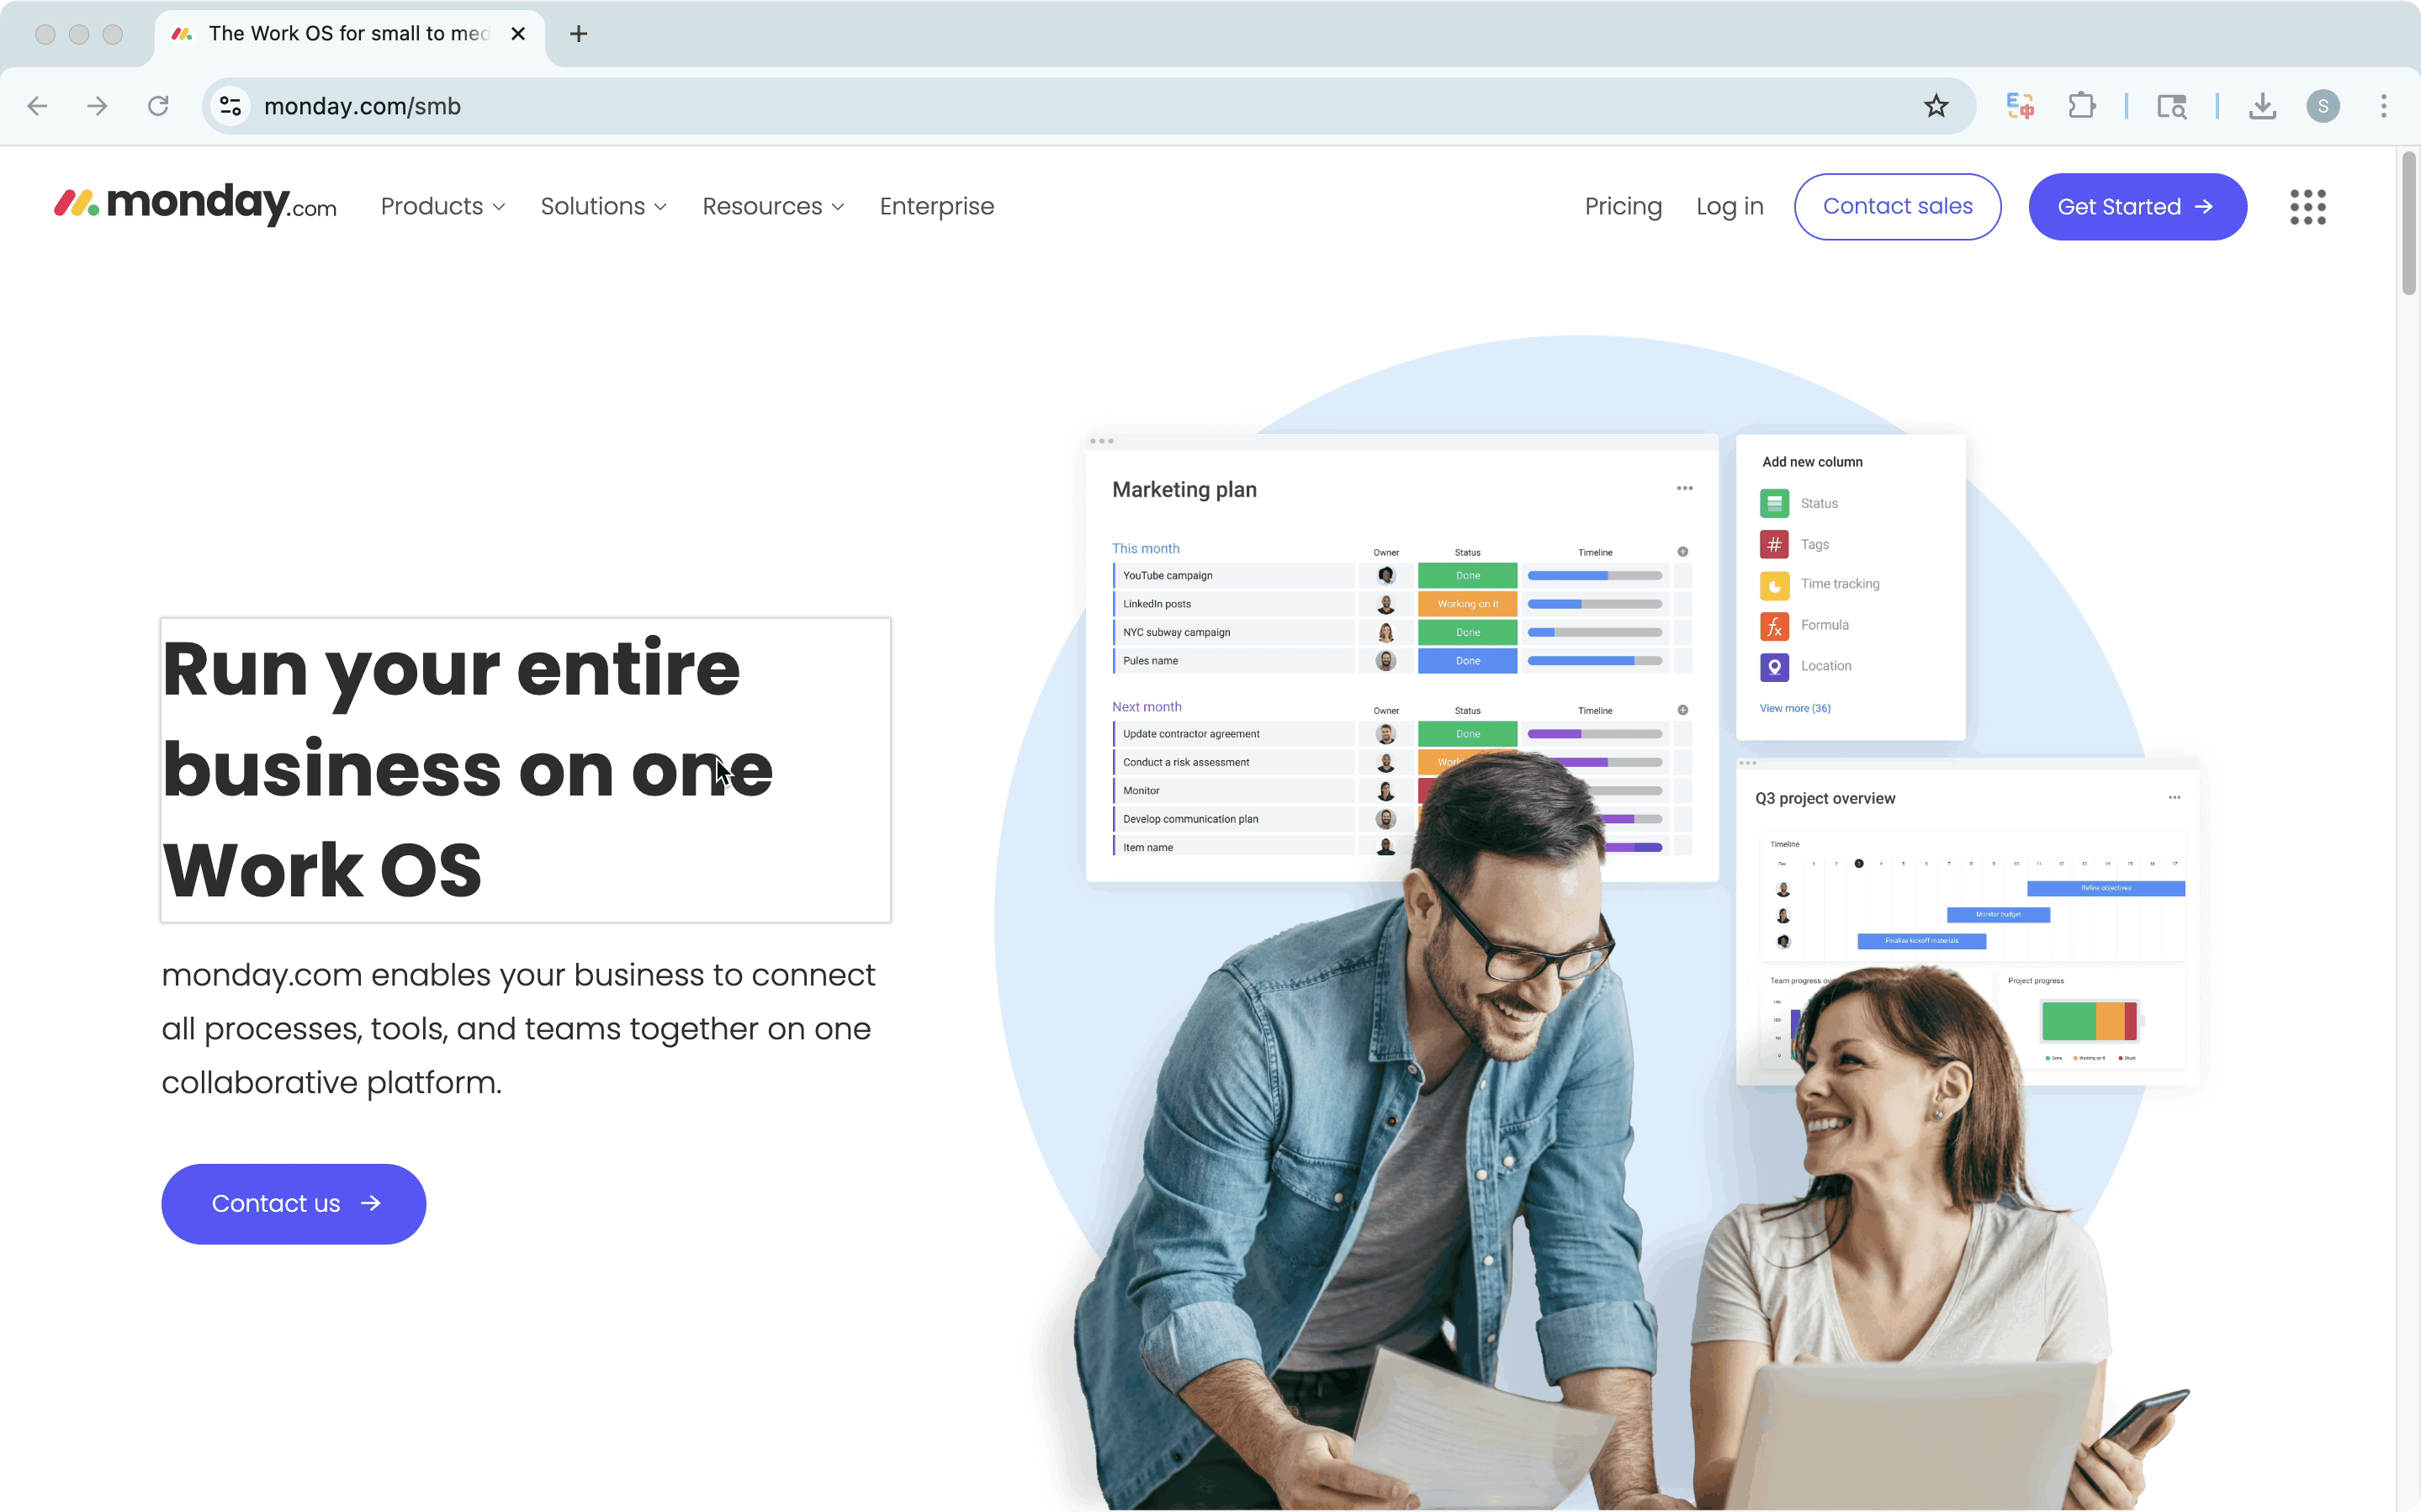Viewport: 2421px width, 1512px height.
Task: Click the Formula fx icon
Action: (x=1774, y=626)
